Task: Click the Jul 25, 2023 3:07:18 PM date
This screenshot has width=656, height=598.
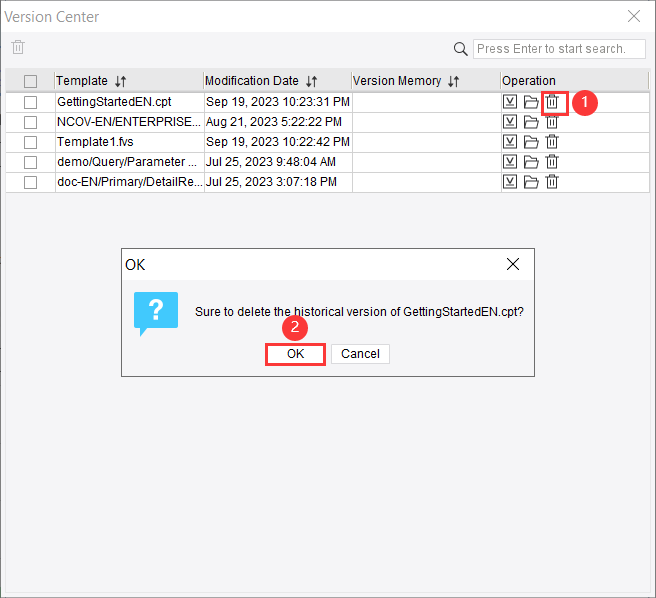Action: click(x=271, y=182)
